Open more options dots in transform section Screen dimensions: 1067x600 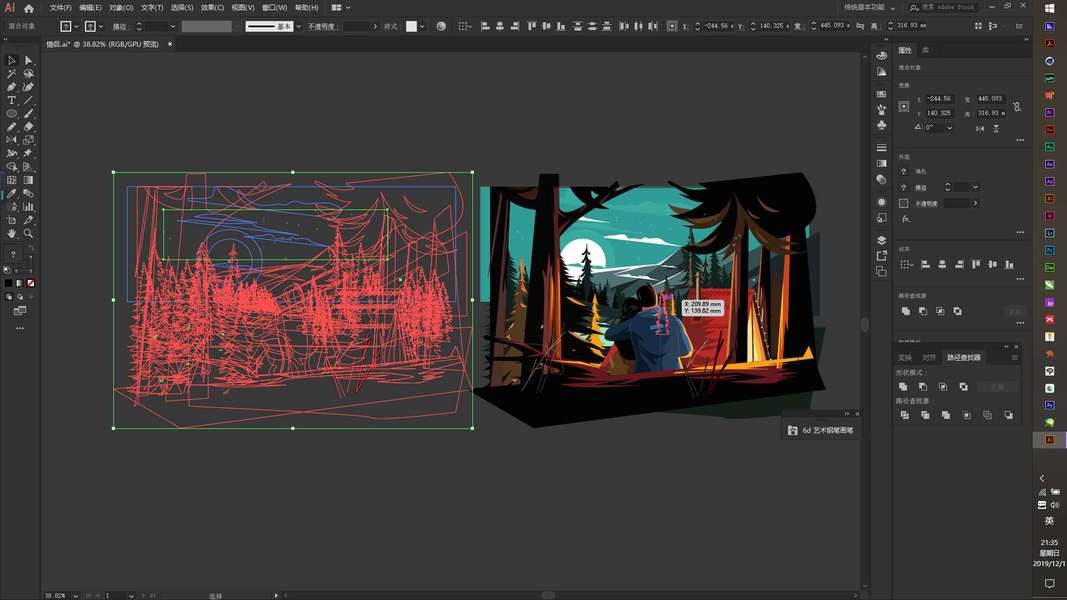click(1020, 140)
